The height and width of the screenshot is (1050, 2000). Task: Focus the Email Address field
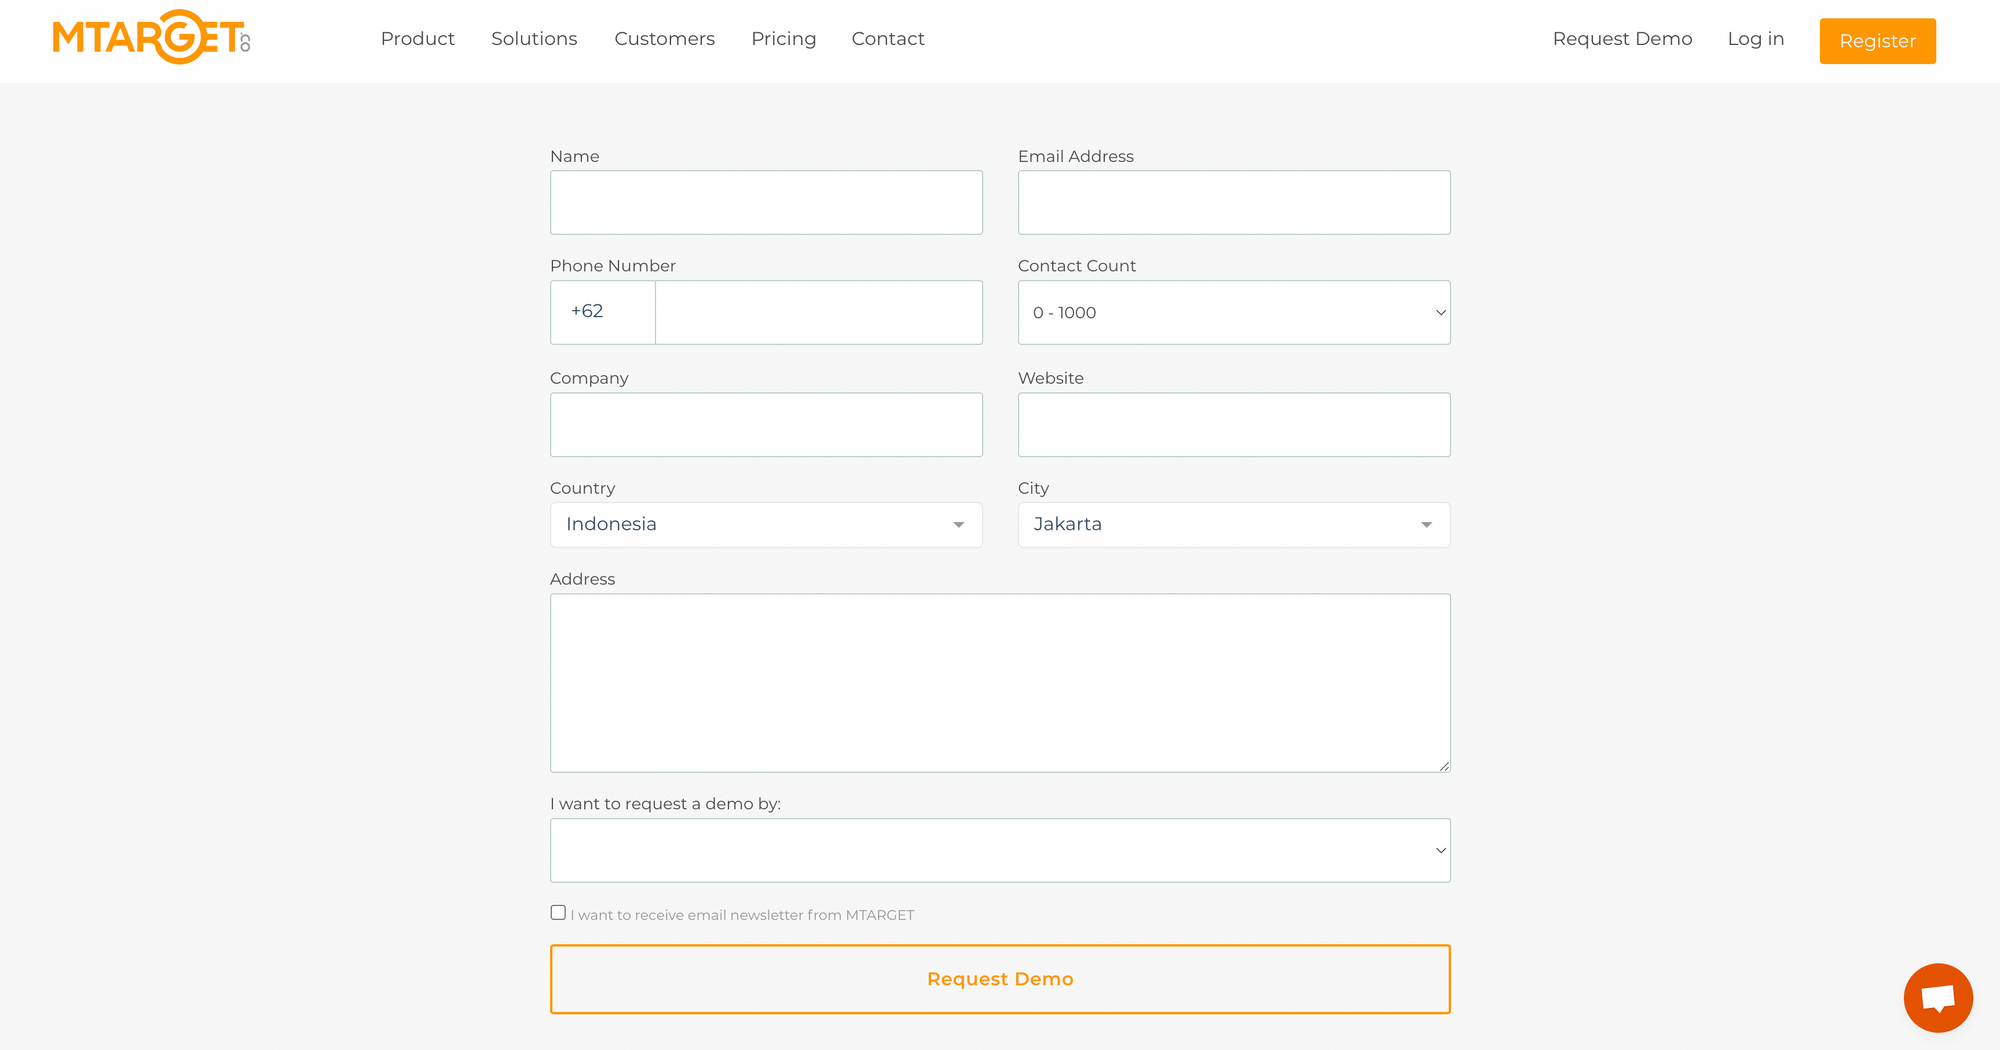[1233, 202]
